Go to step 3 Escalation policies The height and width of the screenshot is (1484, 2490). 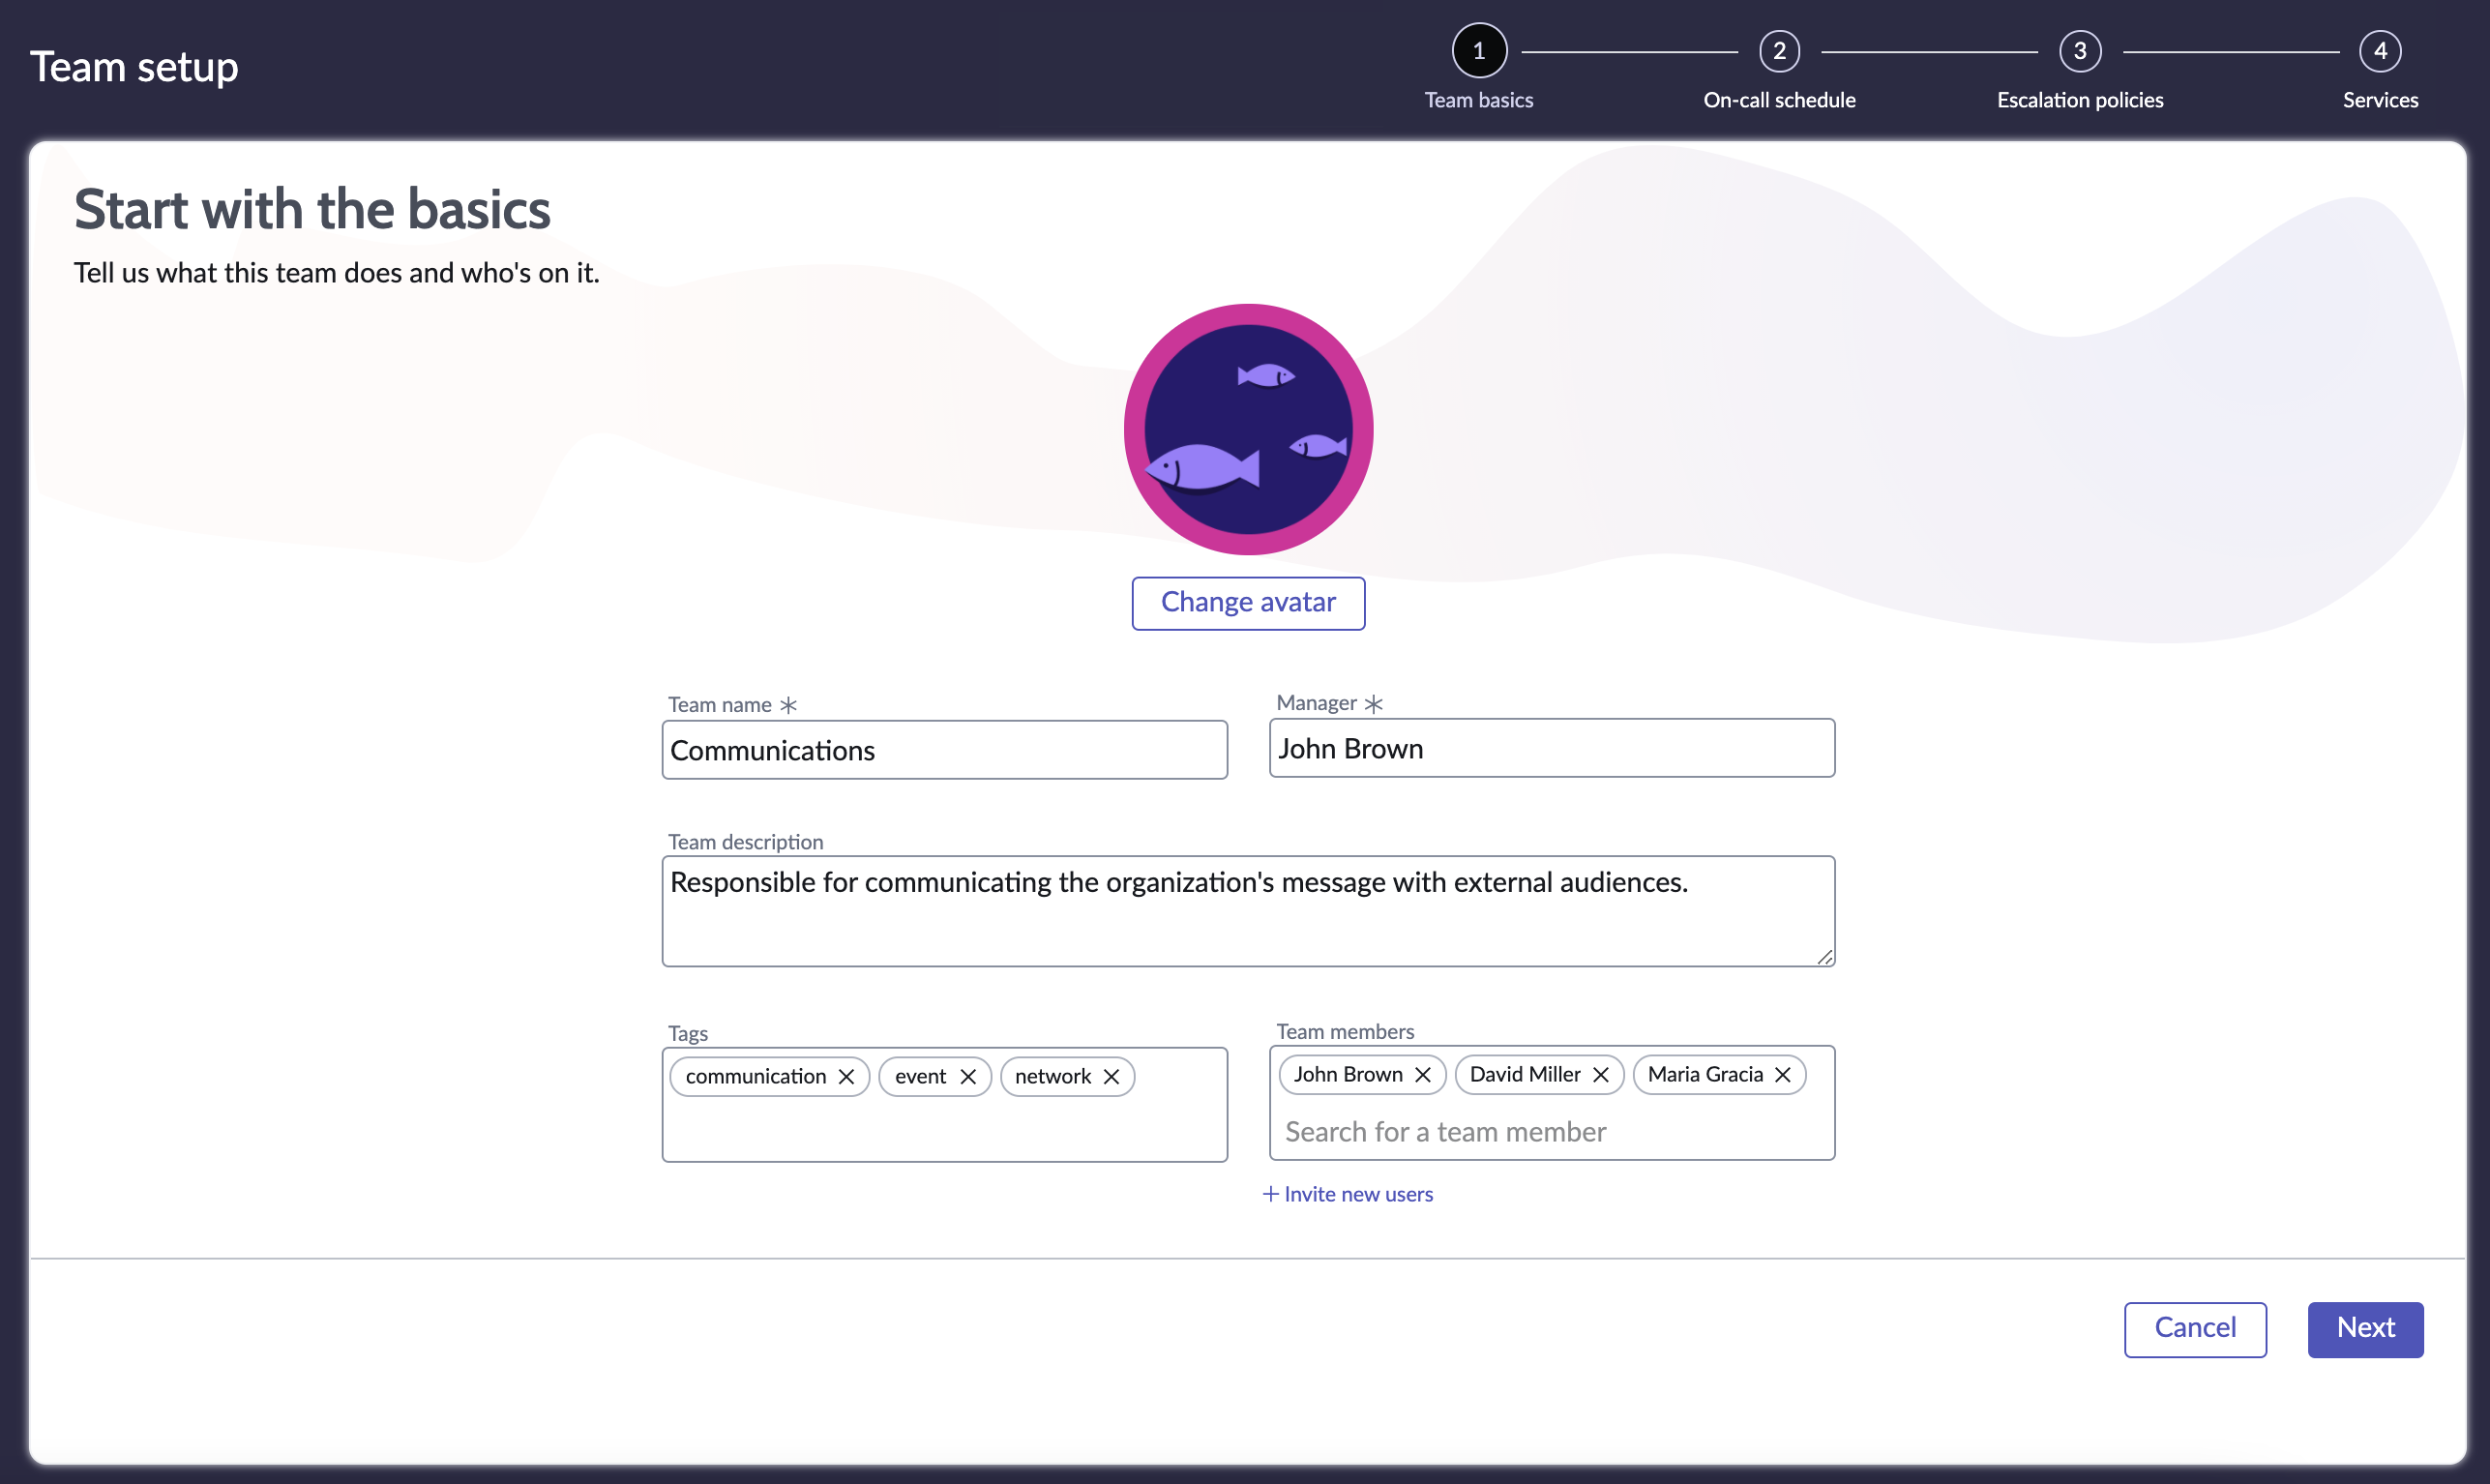(2080, 51)
